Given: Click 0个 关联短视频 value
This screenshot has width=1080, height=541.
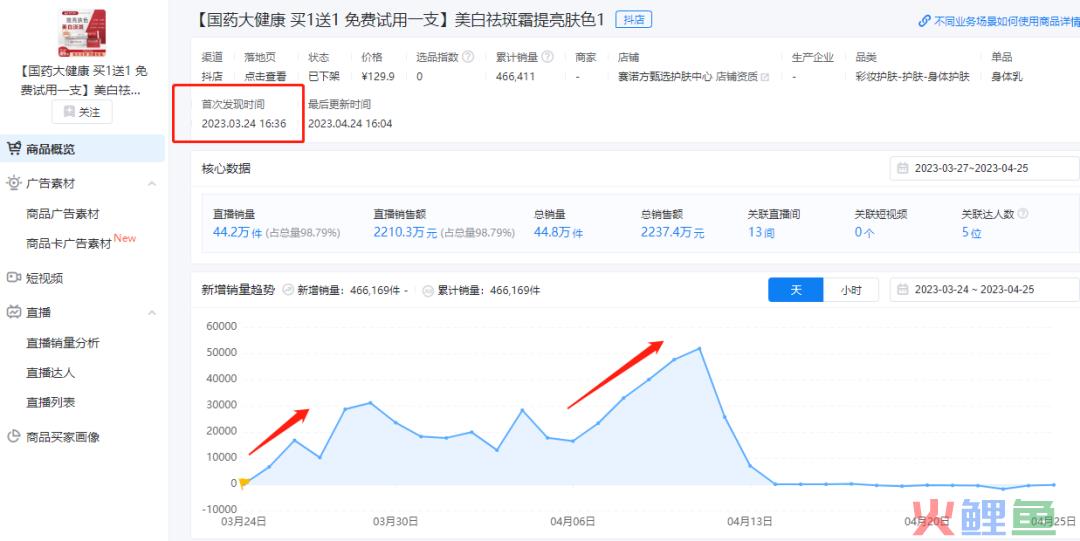Looking at the screenshot, I should pos(864,233).
